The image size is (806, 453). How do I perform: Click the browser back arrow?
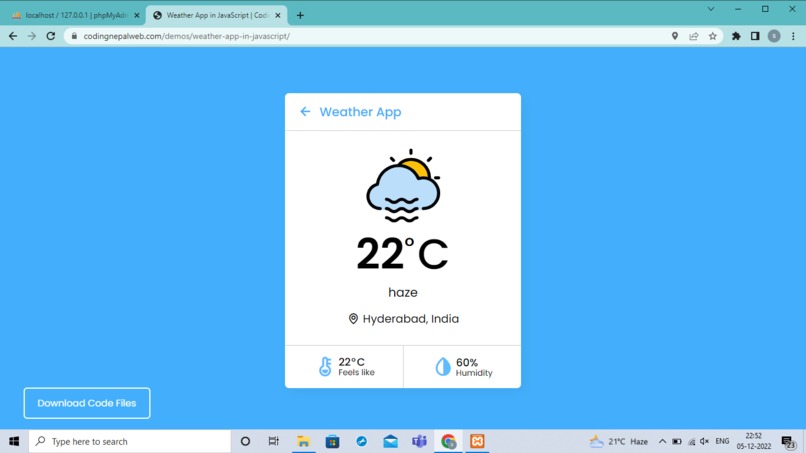click(x=13, y=36)
